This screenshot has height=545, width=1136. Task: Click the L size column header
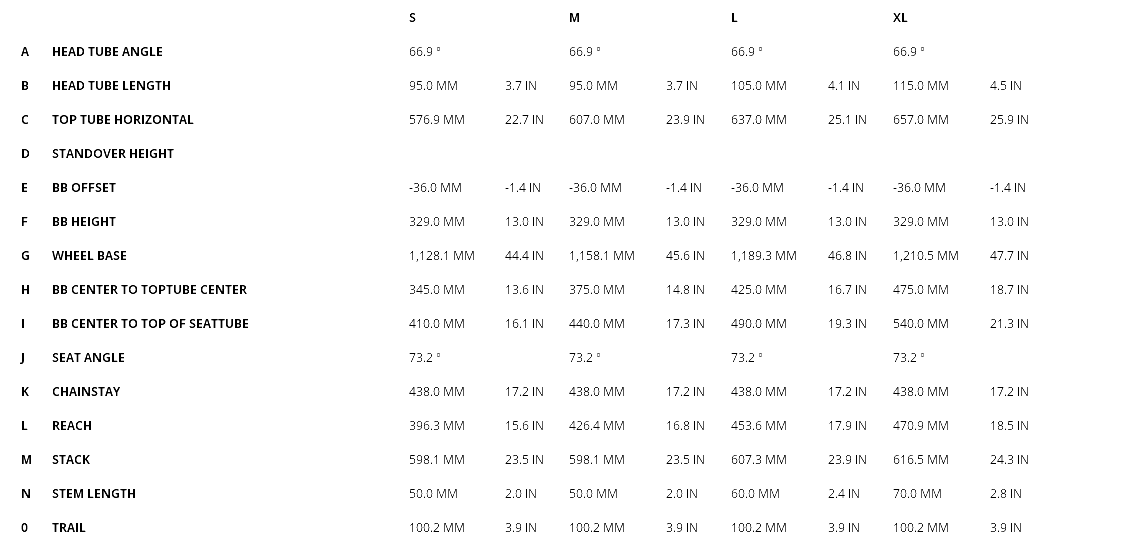[x=735, y=18]
